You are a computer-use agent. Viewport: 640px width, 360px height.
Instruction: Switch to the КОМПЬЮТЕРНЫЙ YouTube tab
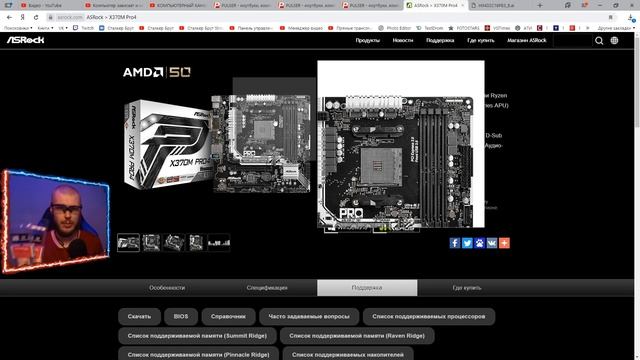[178, 5]
